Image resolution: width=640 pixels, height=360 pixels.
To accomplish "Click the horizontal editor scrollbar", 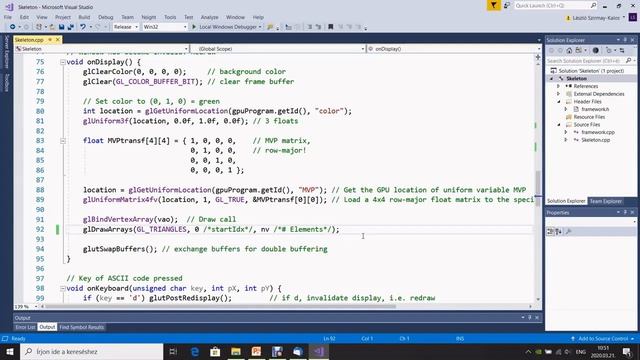I will [220, 306].
